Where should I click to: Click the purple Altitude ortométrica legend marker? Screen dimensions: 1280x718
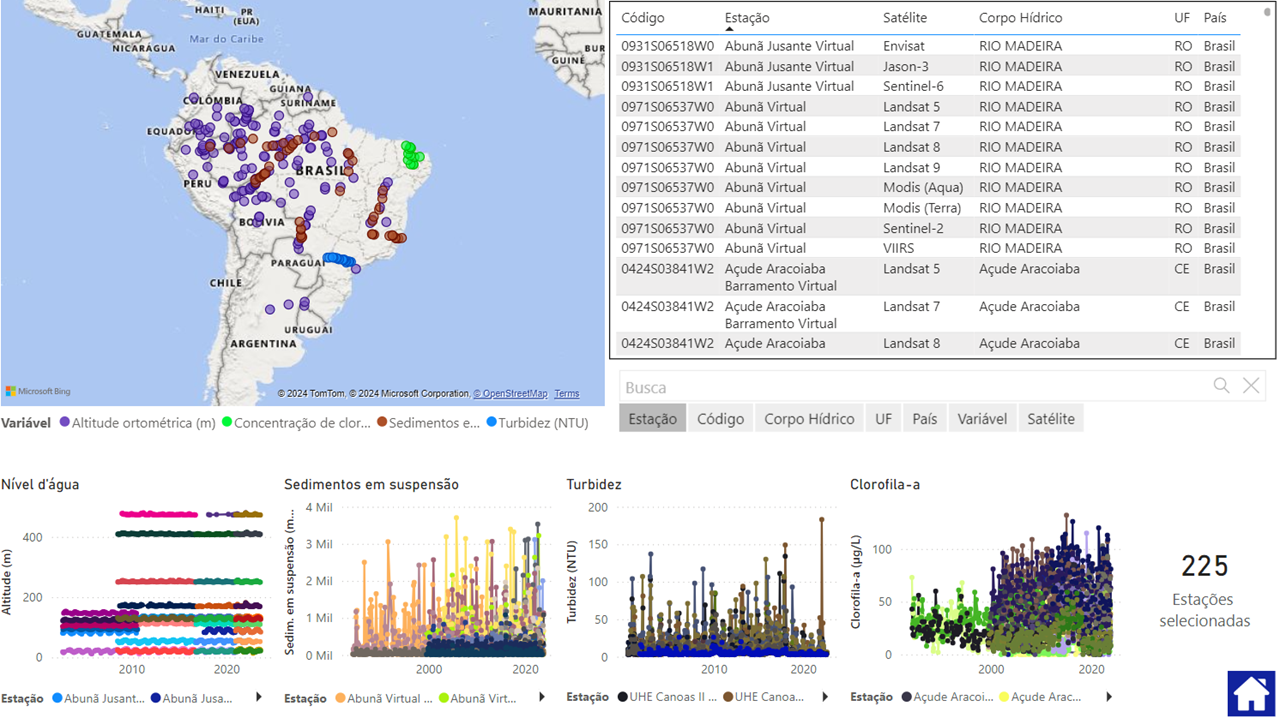65,423
